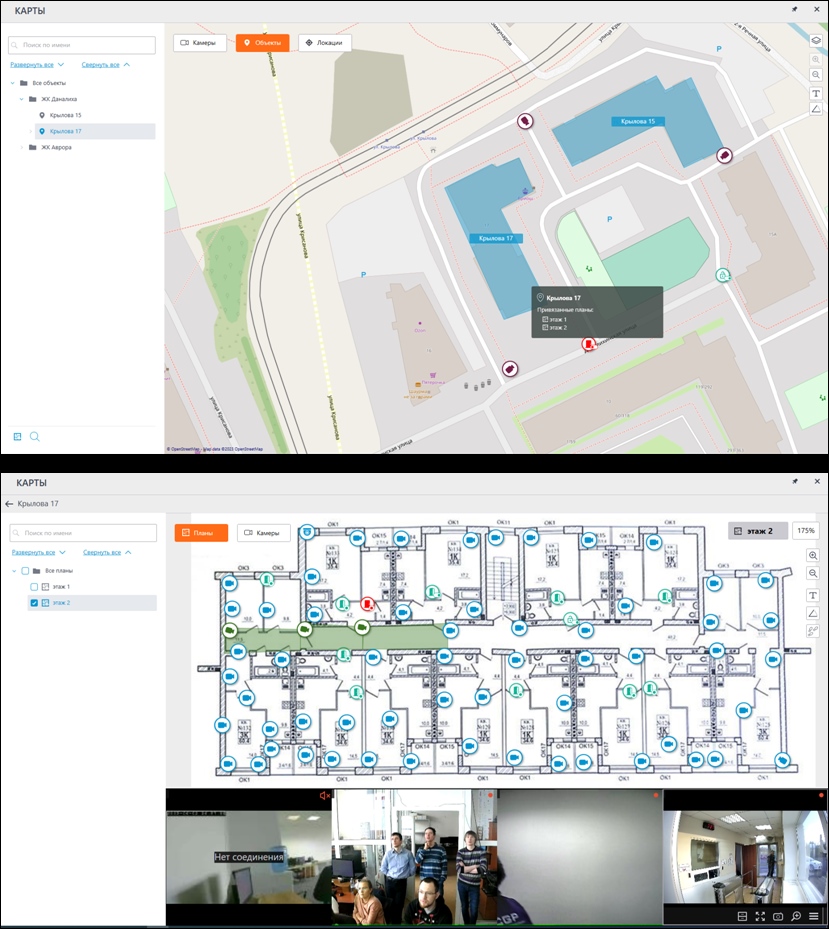
Task: Collapse the ЖК Даналиха folder
Action: click(x=22, y=99)
